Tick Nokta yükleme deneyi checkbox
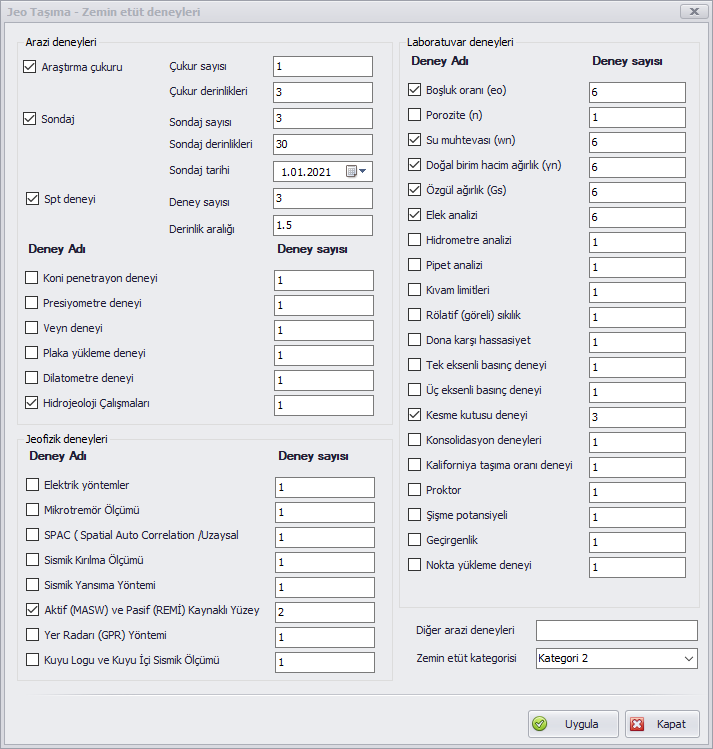Viewport: 713px width, 749px height. coord(415,565)
